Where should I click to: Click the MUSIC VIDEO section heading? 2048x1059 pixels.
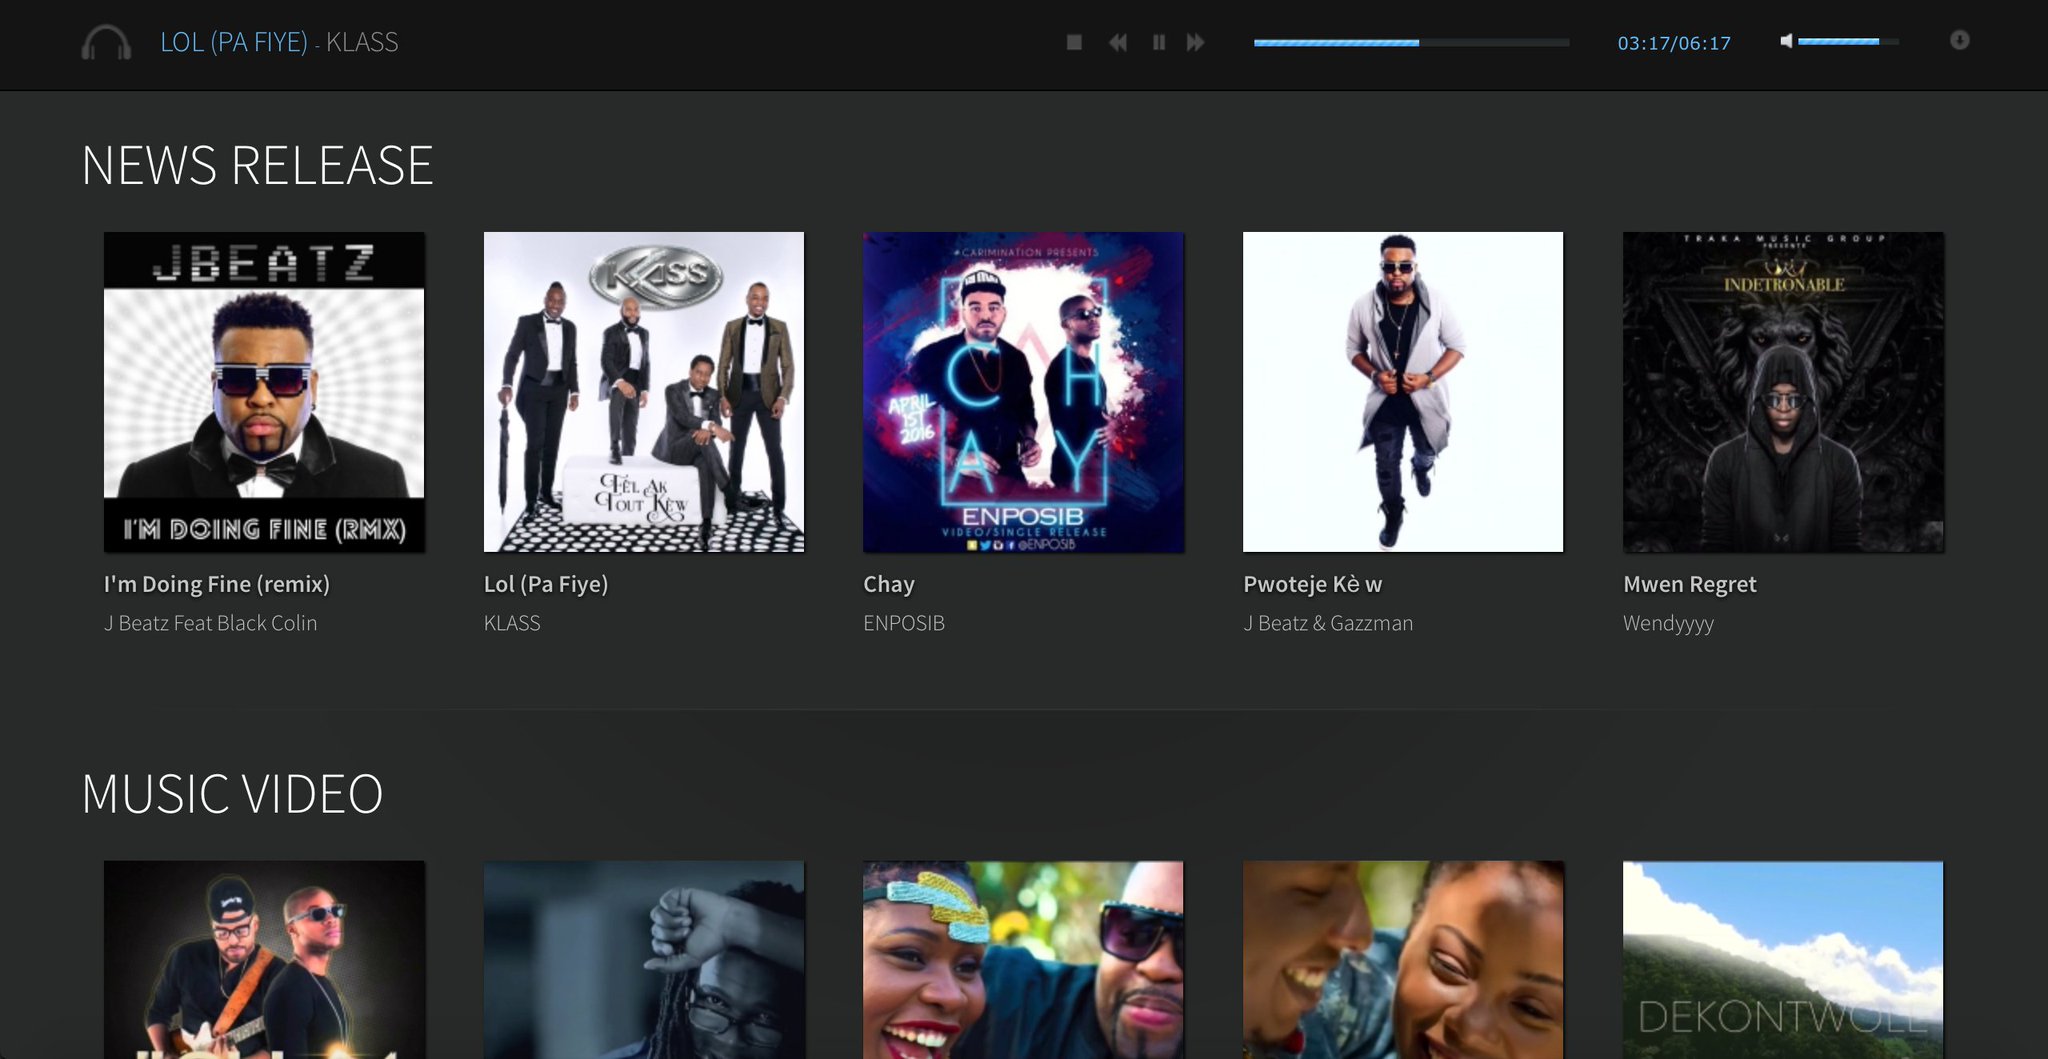(x=232, y=794)
